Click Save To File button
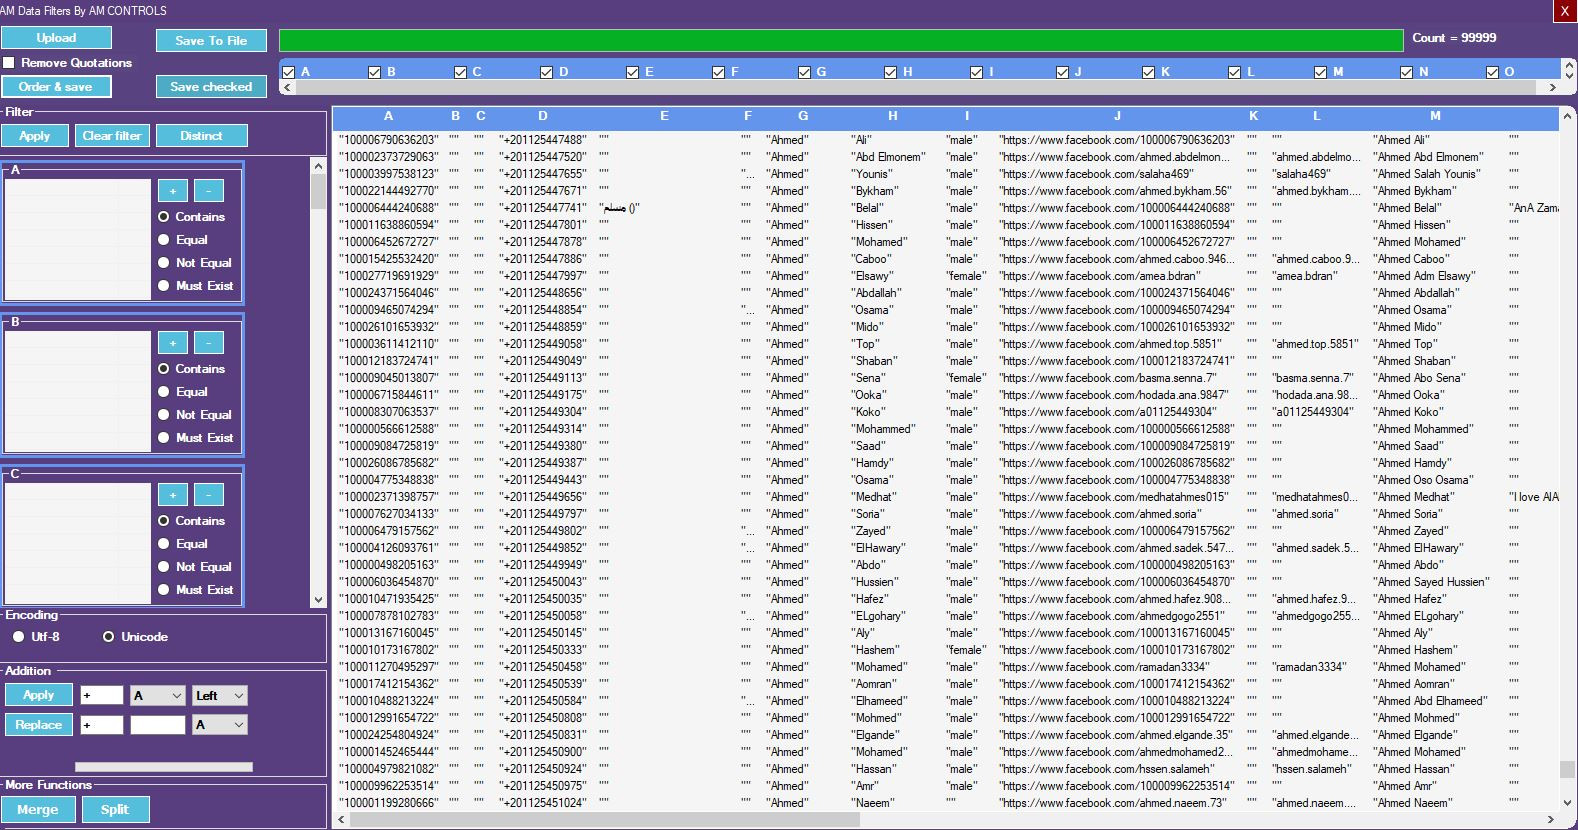1578x830 pixels. (211, 41)
